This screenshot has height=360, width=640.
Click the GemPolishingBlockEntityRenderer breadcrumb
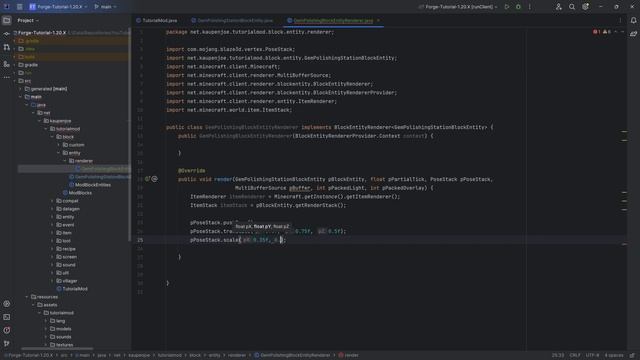coord(292,356)
